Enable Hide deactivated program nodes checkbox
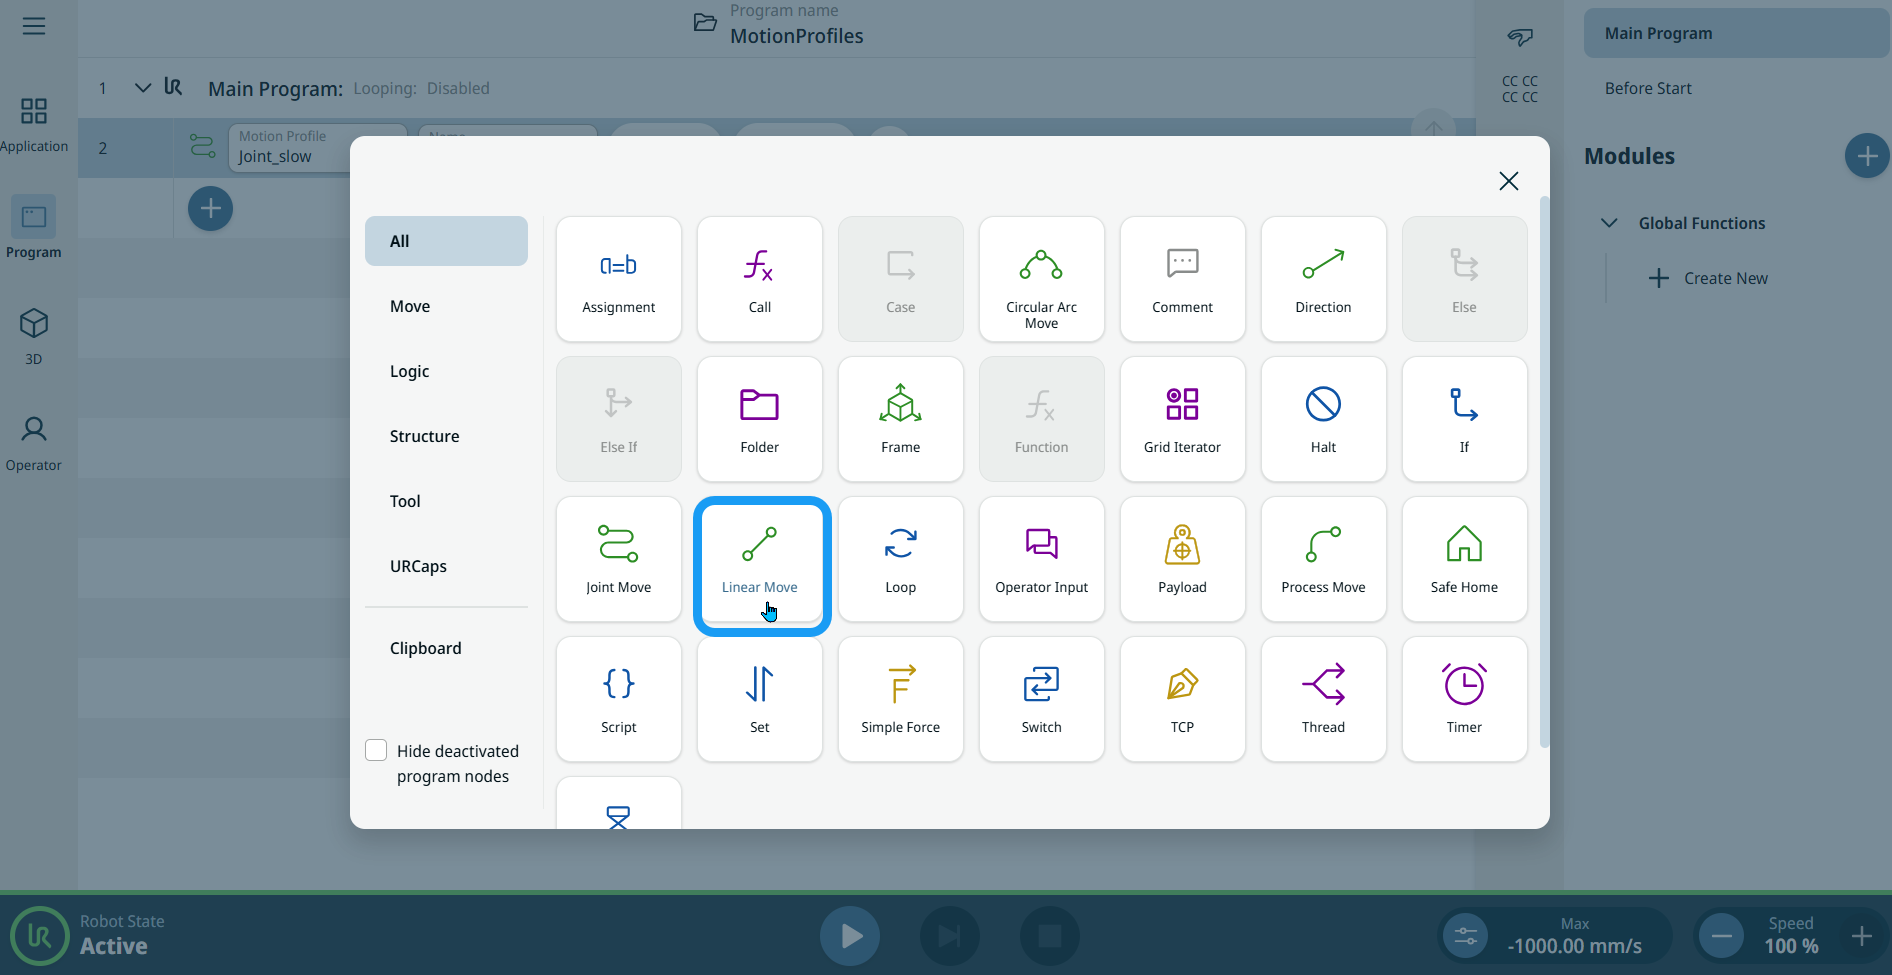This screenshot has width=1892, height=975. (376, 750)
